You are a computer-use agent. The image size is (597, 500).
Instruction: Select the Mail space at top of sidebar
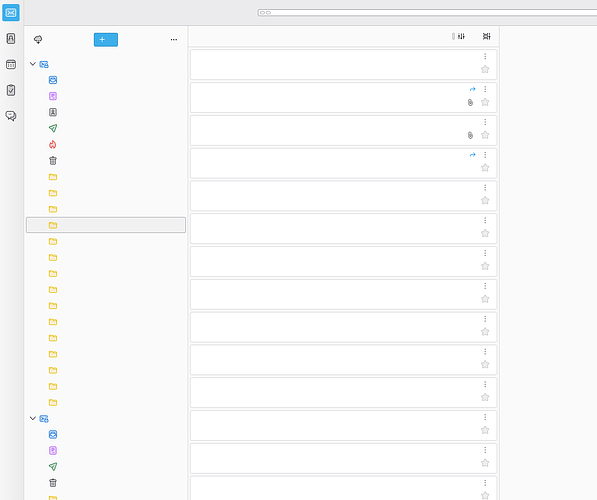pos(11,13)
